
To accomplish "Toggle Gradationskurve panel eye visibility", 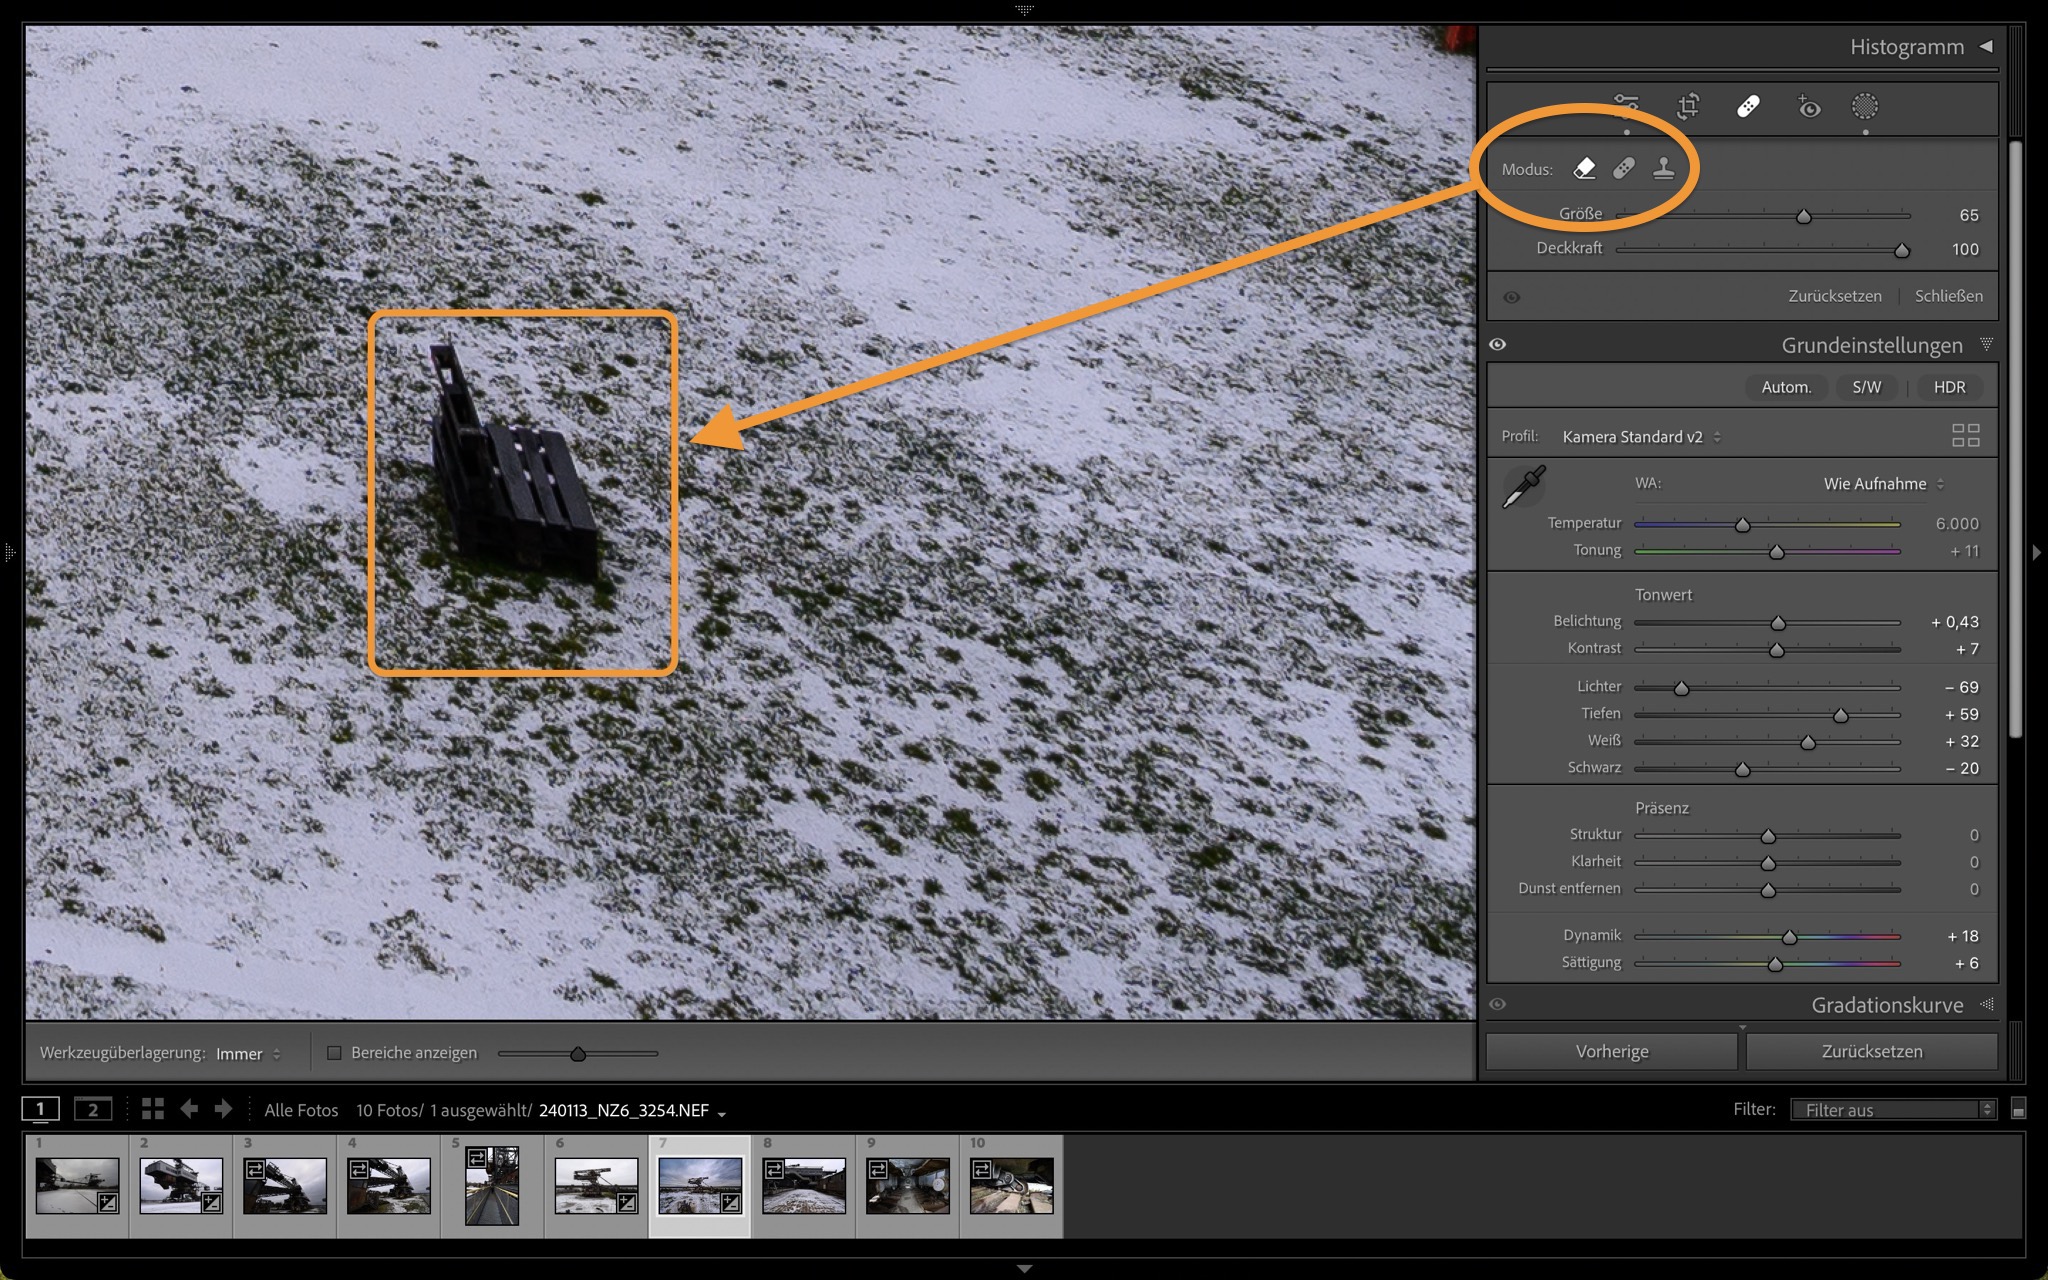I will pyautogui.click(x=1497, y=1005).
